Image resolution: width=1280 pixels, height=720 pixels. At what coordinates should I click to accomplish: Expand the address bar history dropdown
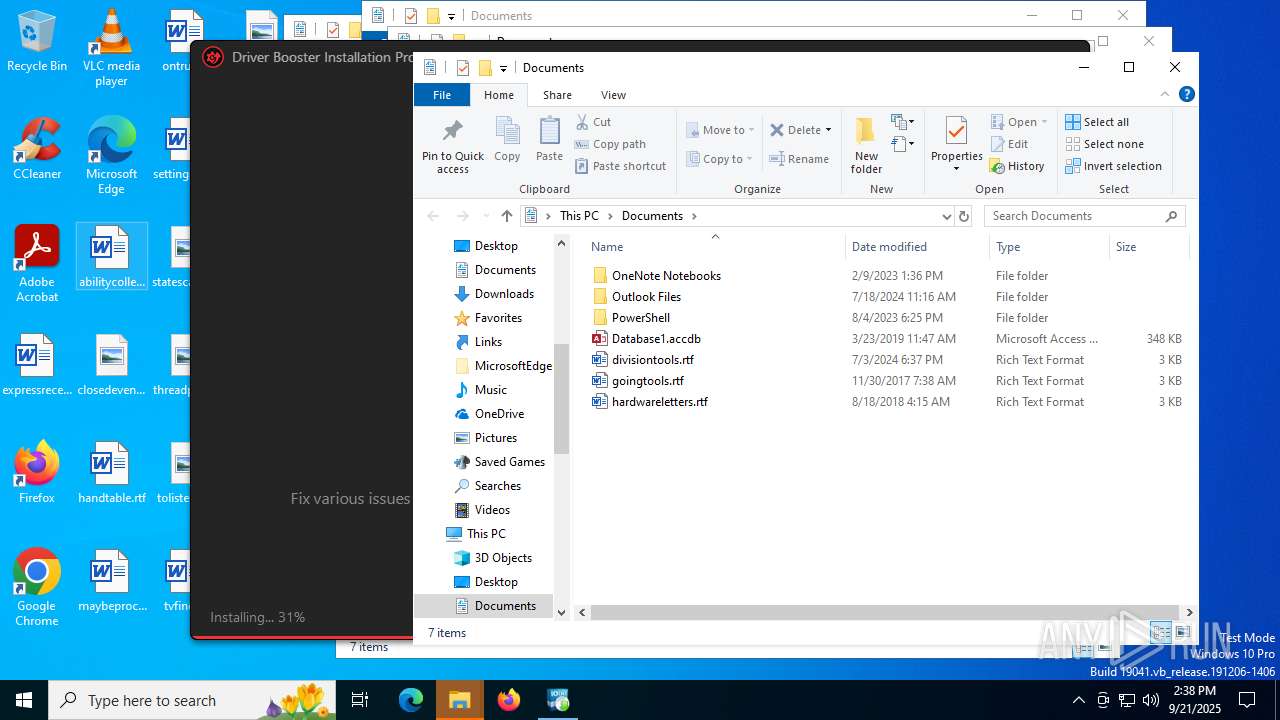point(946,216)
